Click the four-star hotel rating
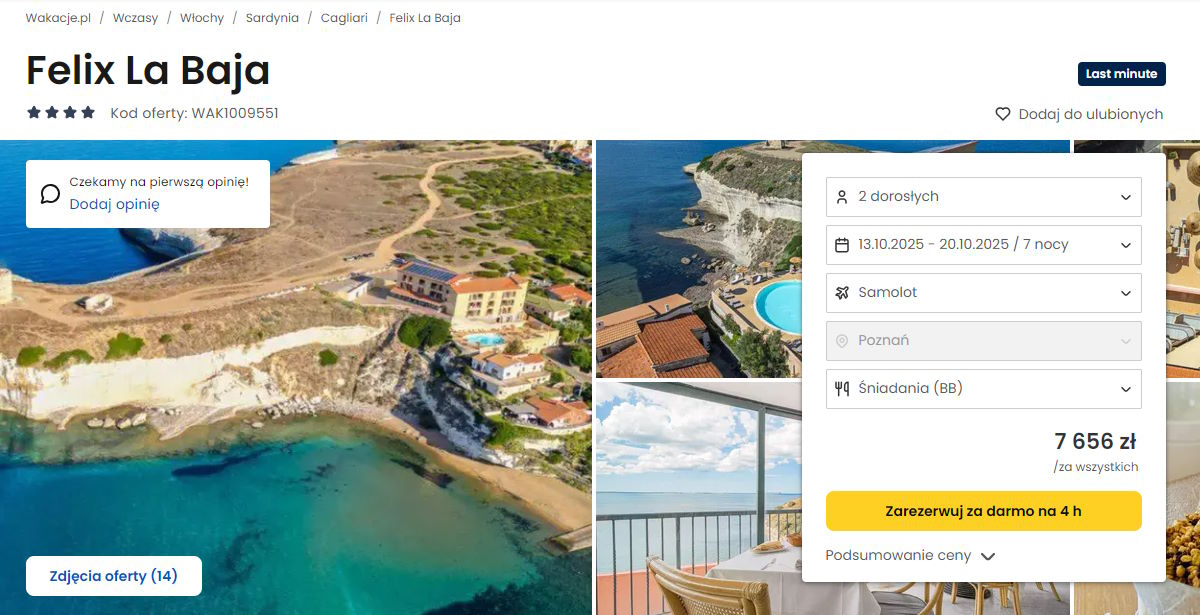Viewport: 1200px width, 615px height. [x=61, y=113]
